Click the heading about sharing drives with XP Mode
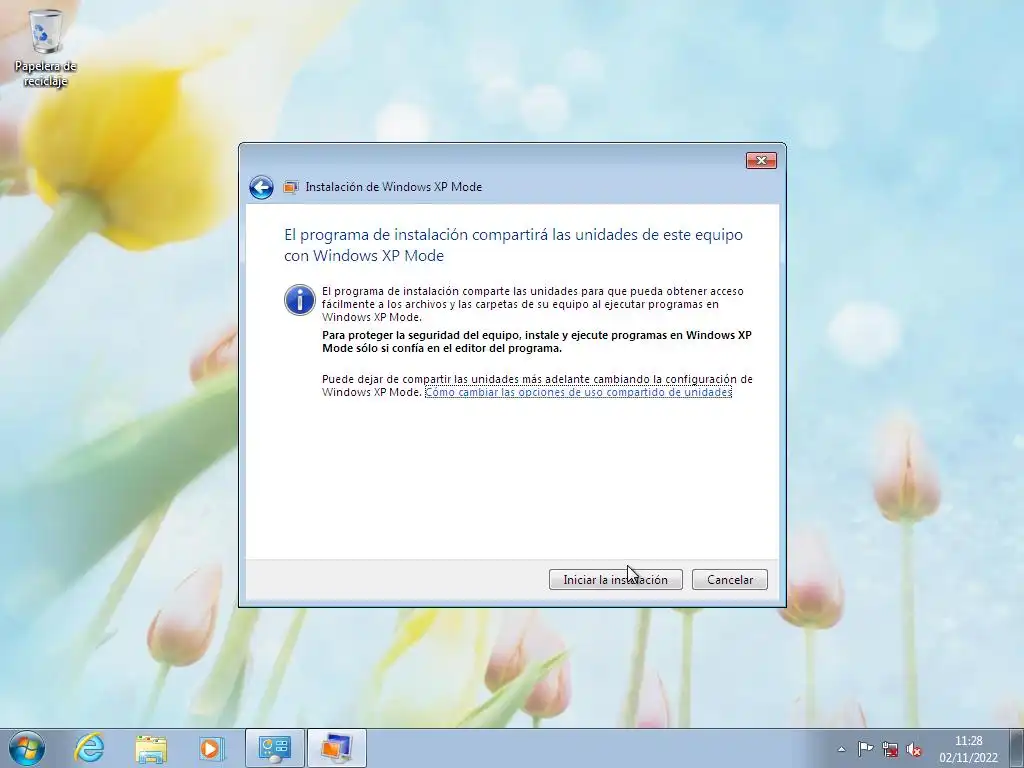The width and height of the screenshot is (1024, 768). (513, 245)
